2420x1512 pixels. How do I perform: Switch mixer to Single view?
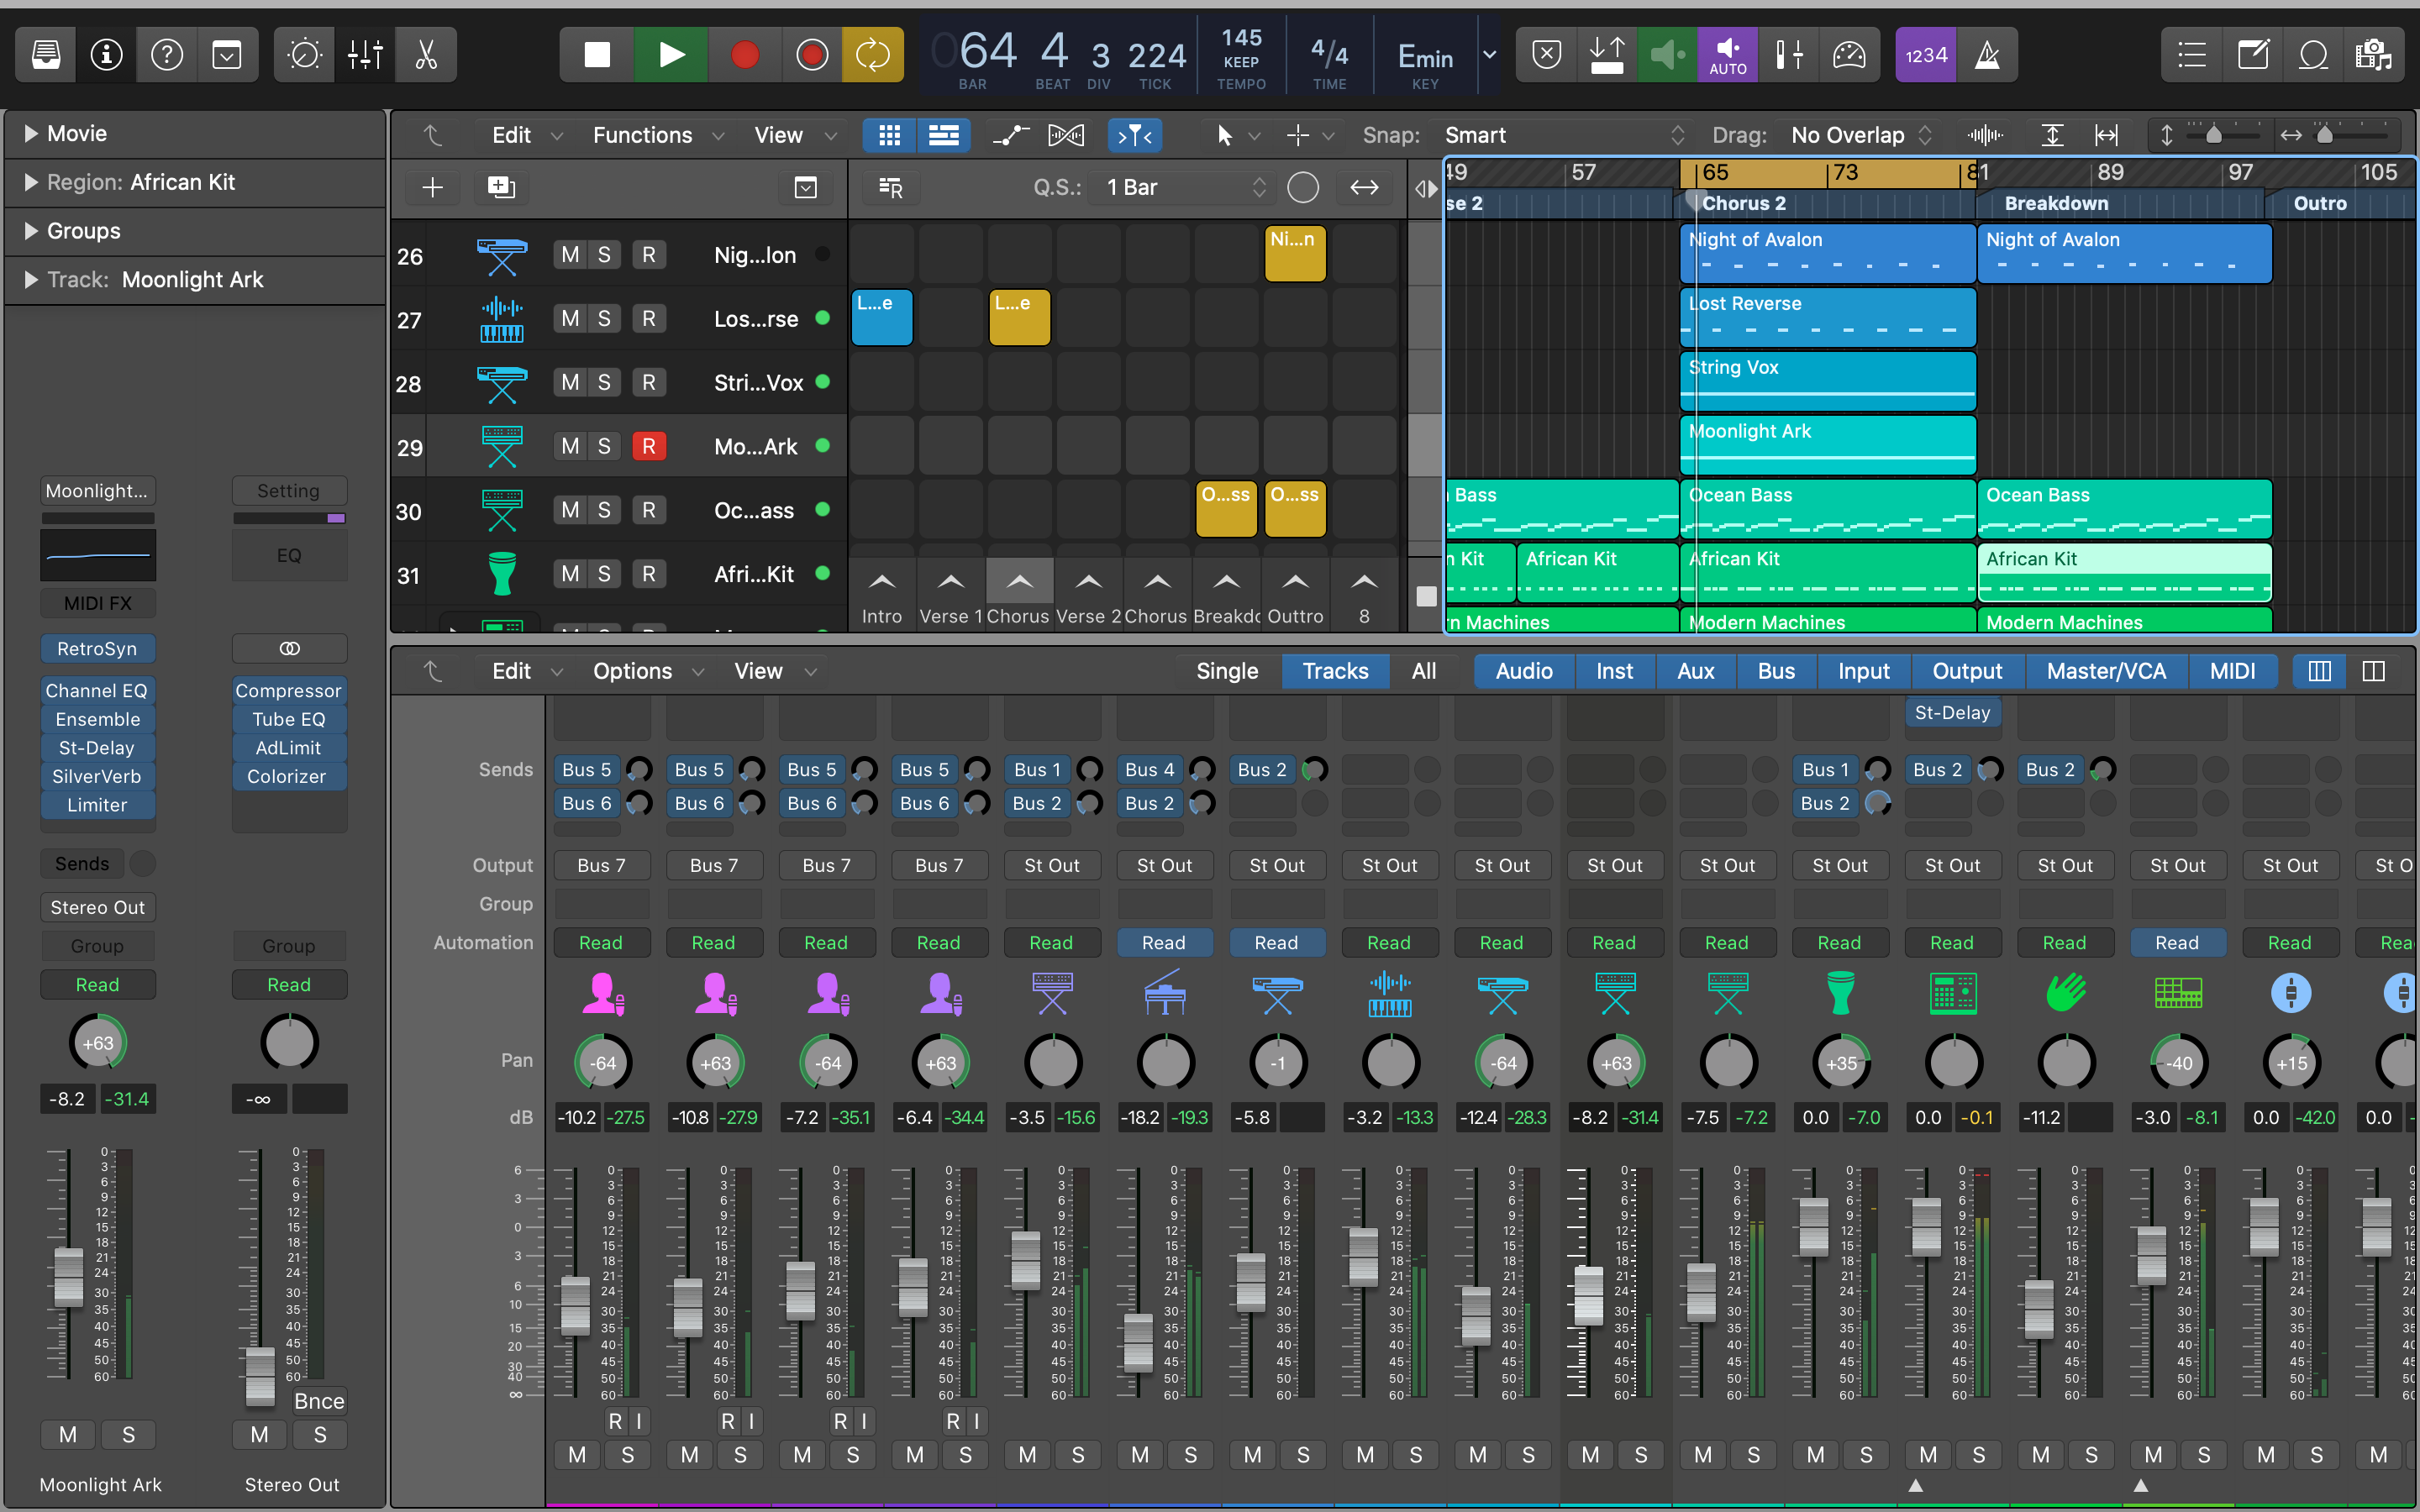(x=1226, y=671)
